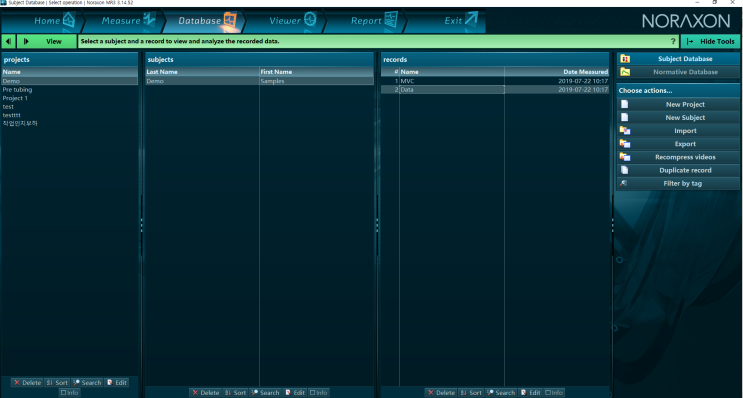Click the New Subject document icon
Viewport: 743px width, 398px height.
pos(625,118)
